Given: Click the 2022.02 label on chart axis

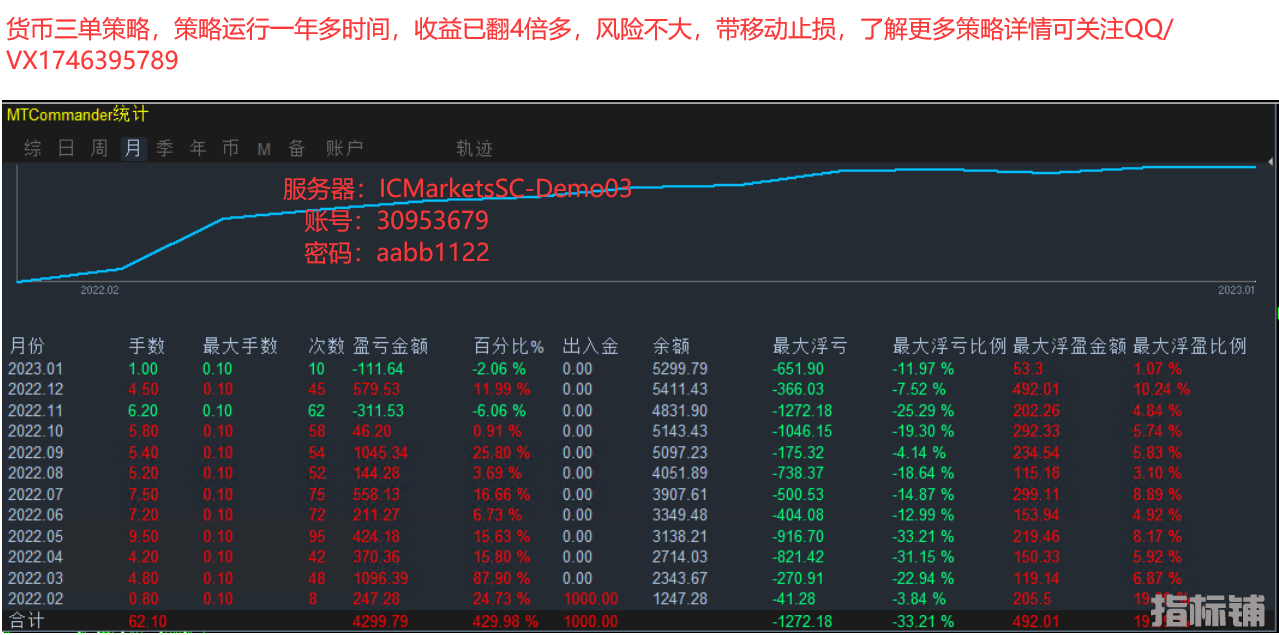Looking at the screenshot, I should click(x=99, y=290).
